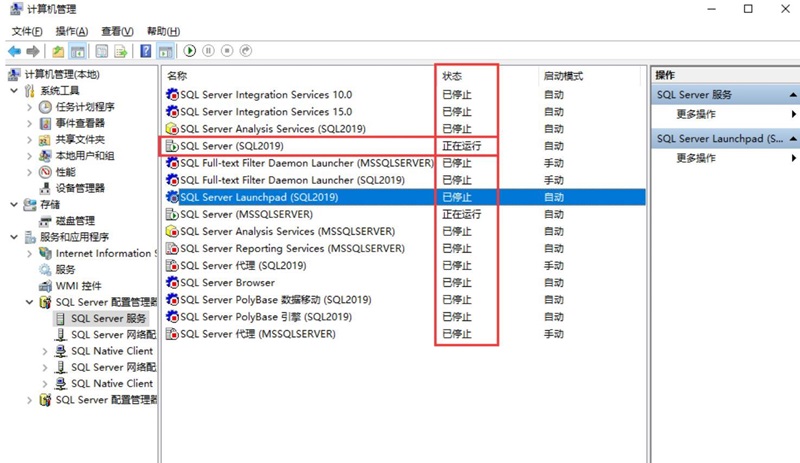Open the 文件(F) menu
Image resolution: width=800 pixels, height=463 pixels.
click(27, 32)
